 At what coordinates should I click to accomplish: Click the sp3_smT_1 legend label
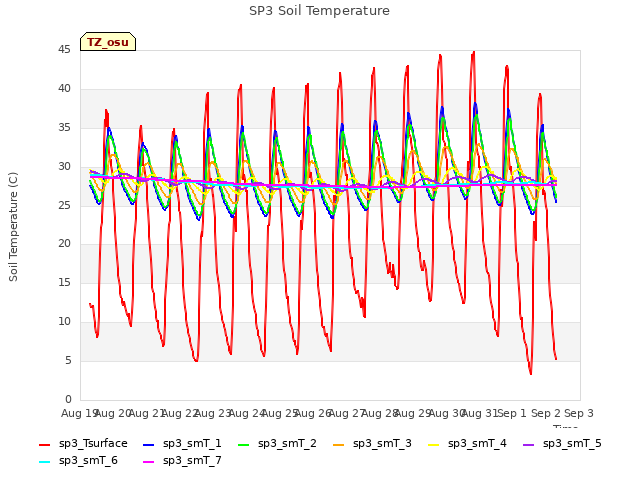pos(192,443)
